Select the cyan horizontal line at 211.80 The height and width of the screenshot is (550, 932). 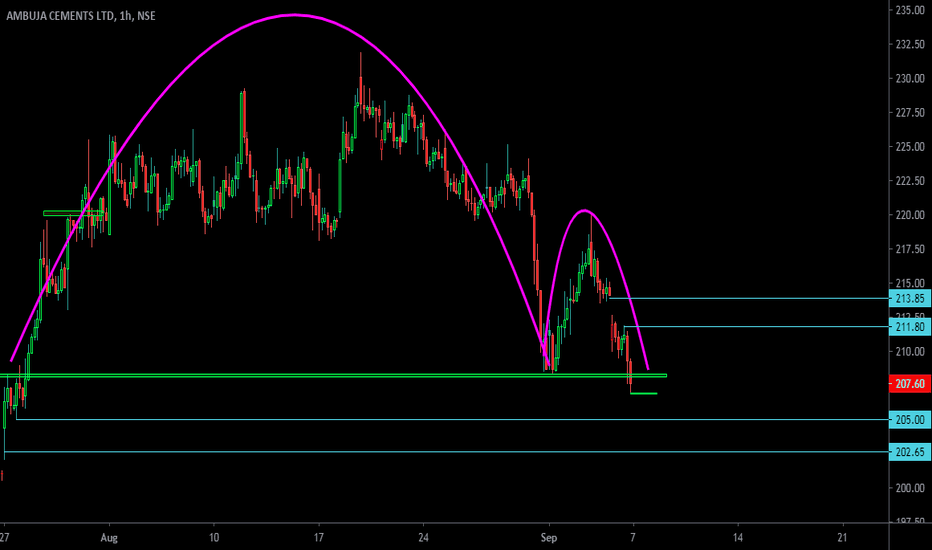tap(756, 327)
